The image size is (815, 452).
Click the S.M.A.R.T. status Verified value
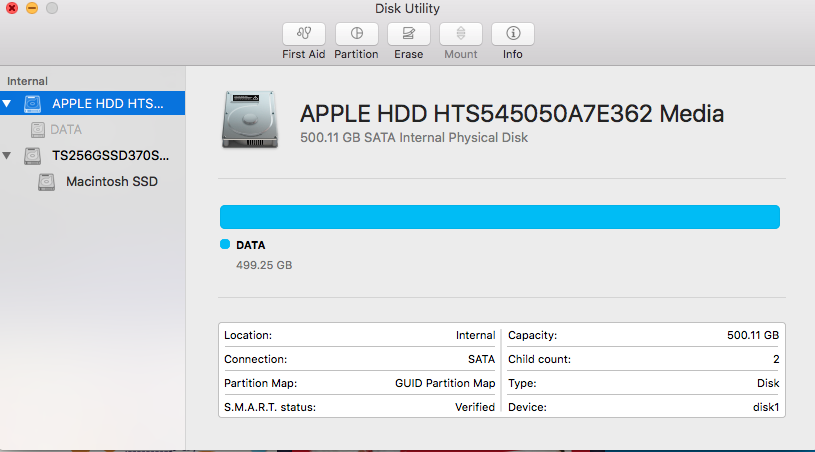coord(475,407)
